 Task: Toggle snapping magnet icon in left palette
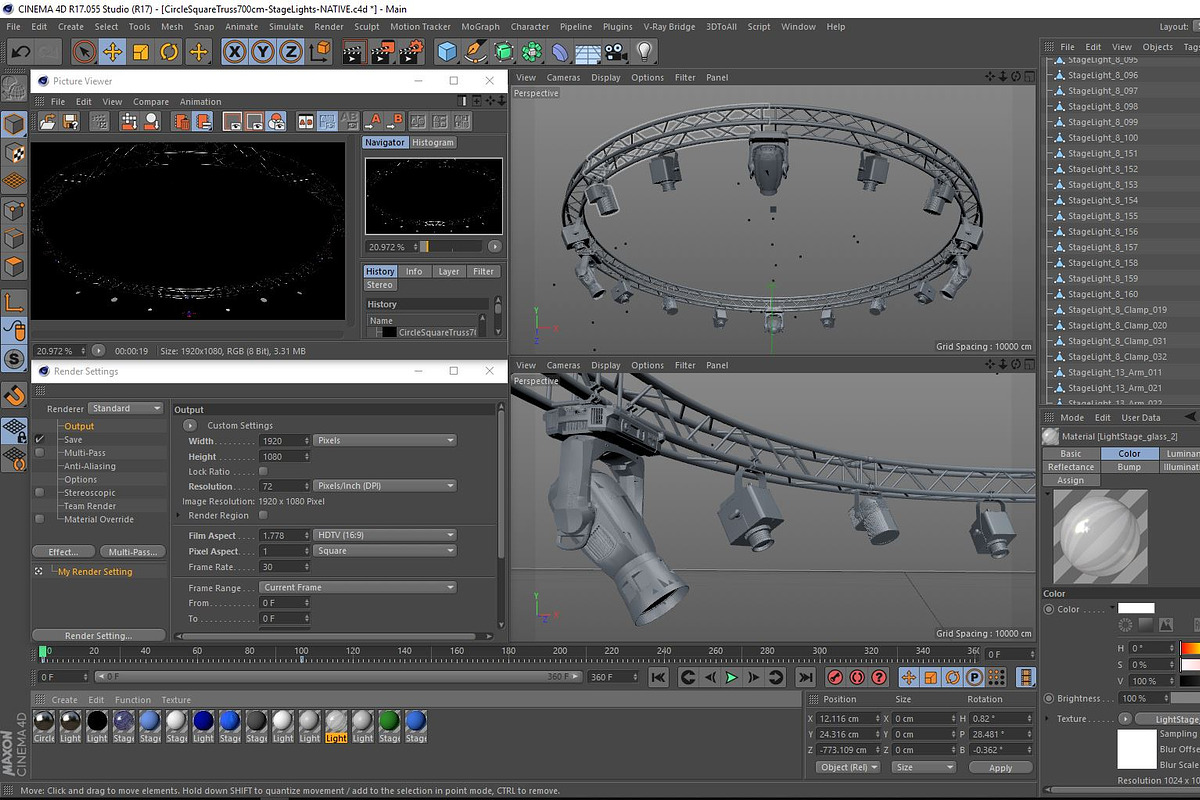pos(14,396)
